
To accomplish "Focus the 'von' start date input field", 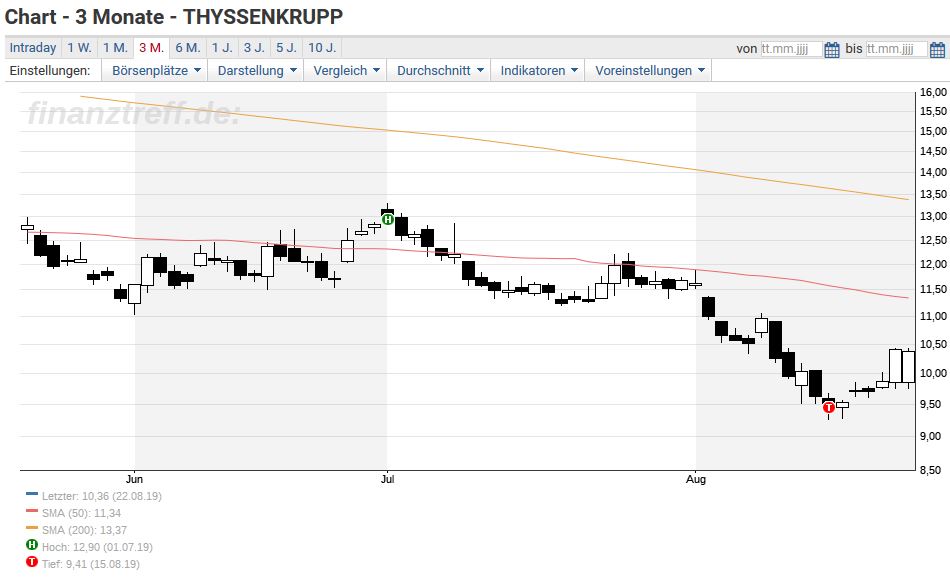I will (791, 49).
